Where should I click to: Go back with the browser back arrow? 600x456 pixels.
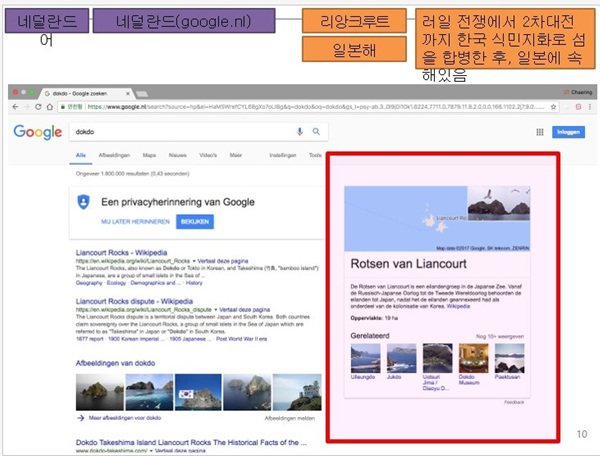click(x=15, y=107)
